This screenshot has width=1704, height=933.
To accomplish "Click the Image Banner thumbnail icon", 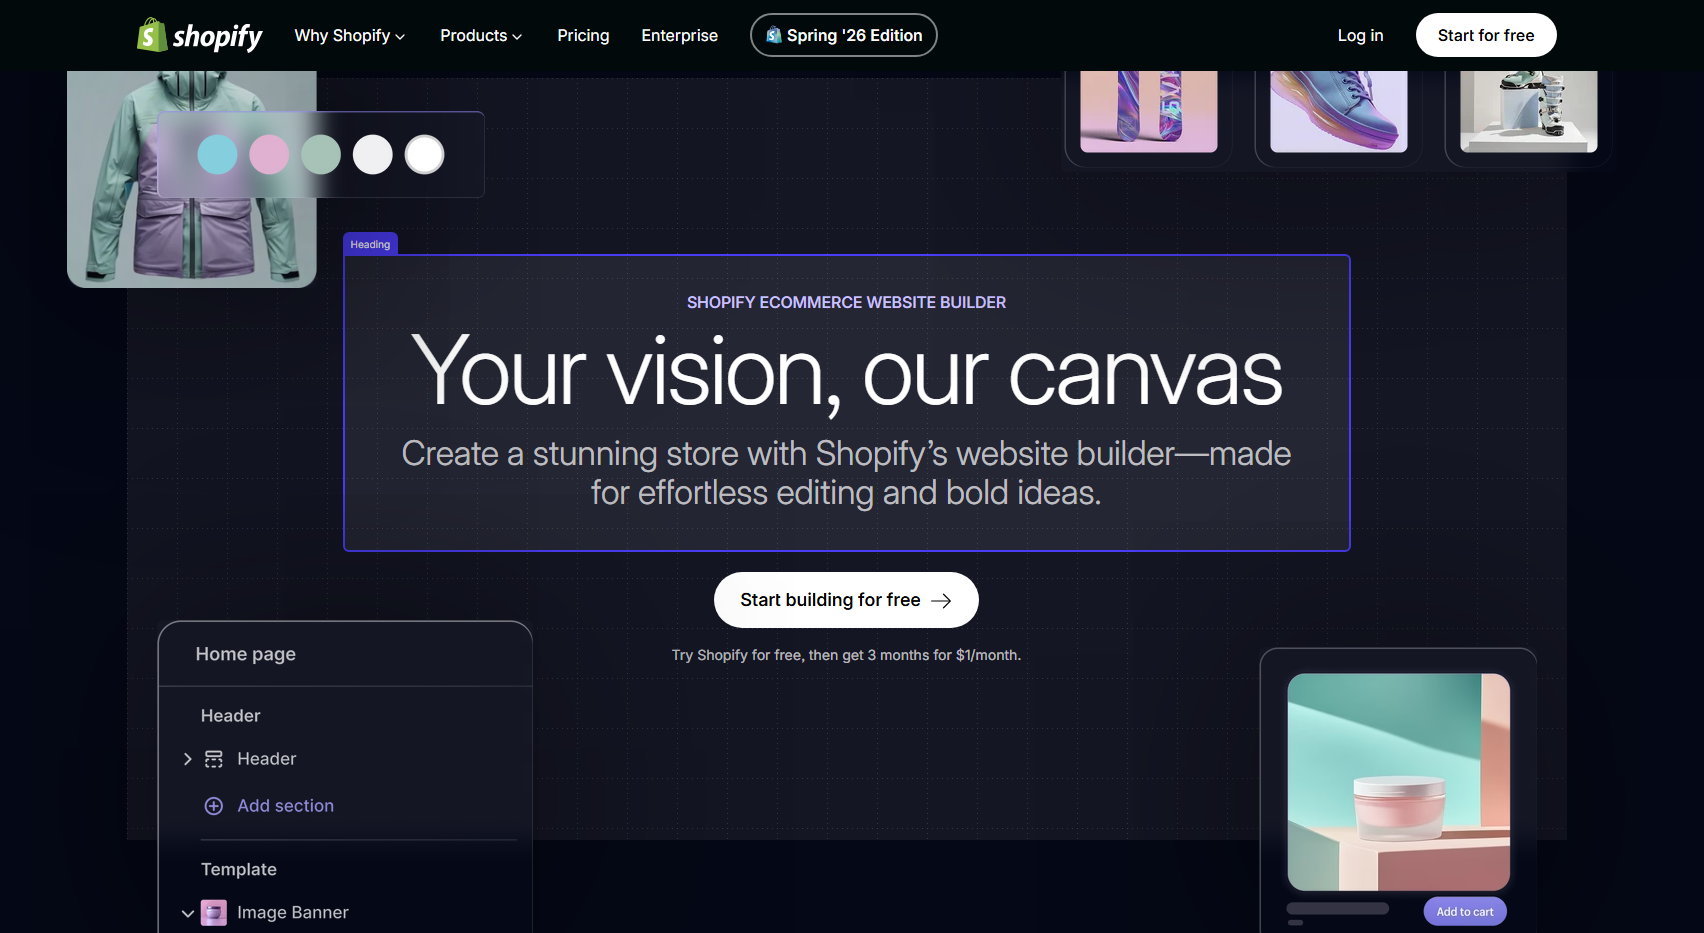I will click(x=214, y=913).
